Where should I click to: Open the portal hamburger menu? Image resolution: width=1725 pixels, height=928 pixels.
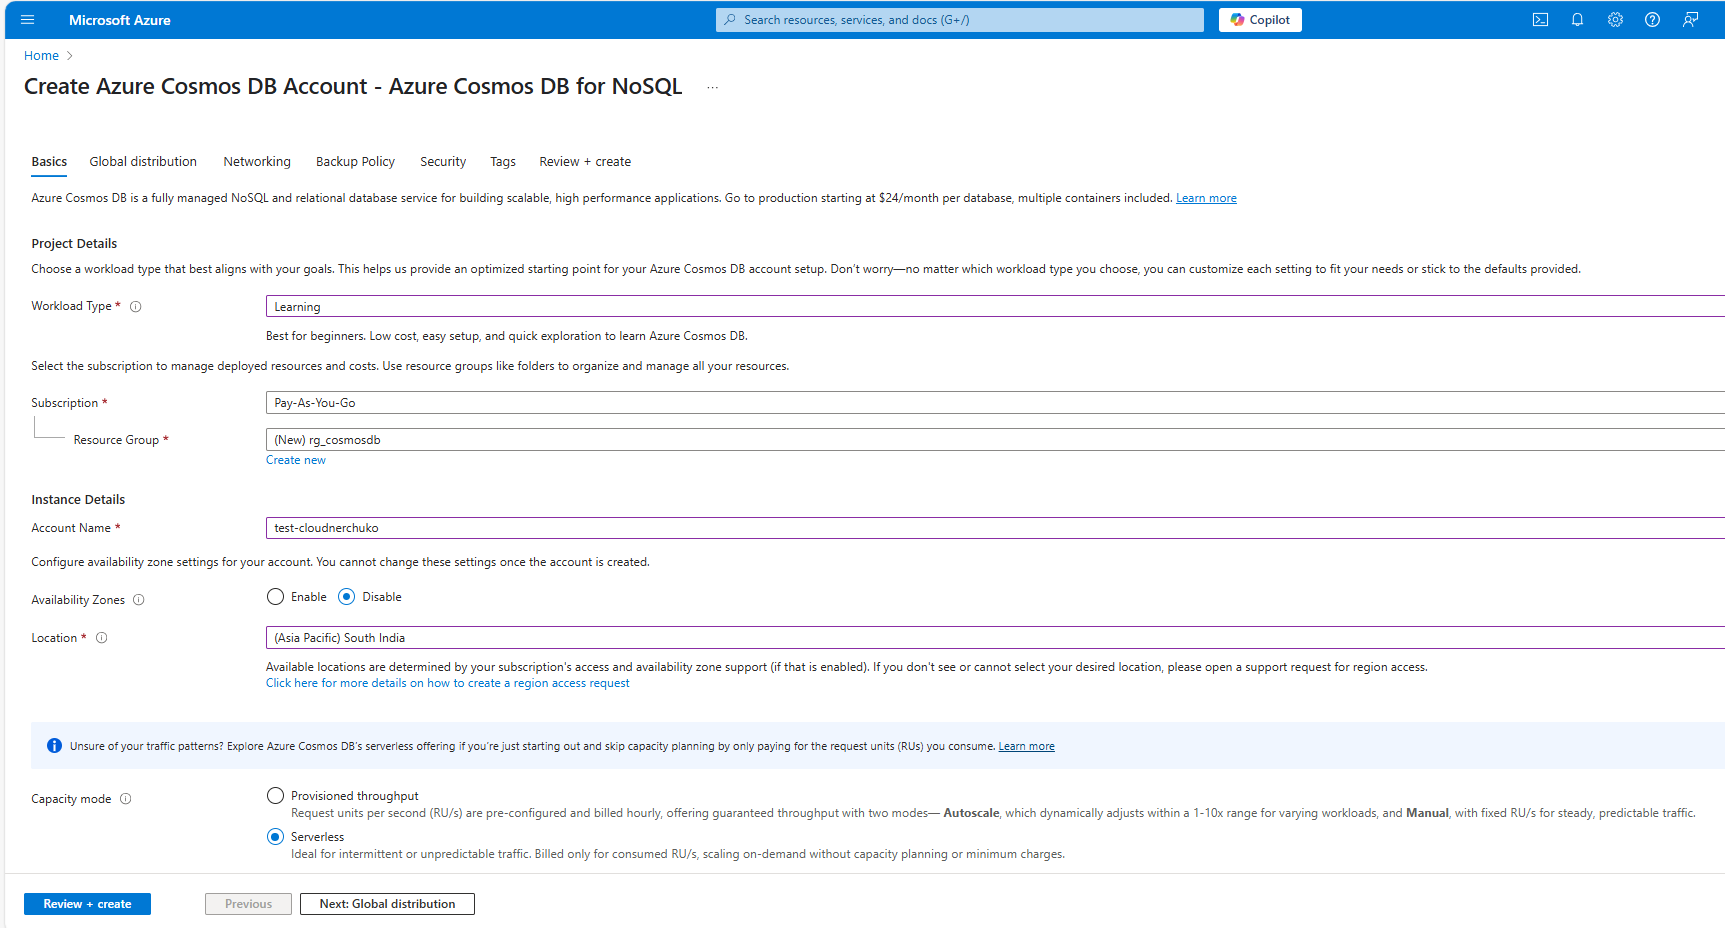[x=27, y=20]
